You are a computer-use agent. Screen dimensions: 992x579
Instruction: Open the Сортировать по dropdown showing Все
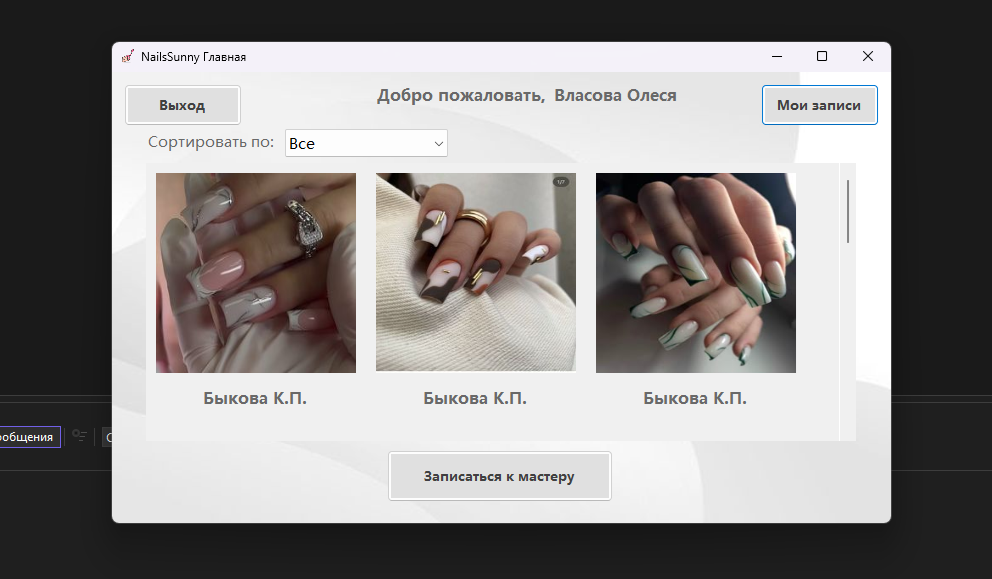(366, 143)
